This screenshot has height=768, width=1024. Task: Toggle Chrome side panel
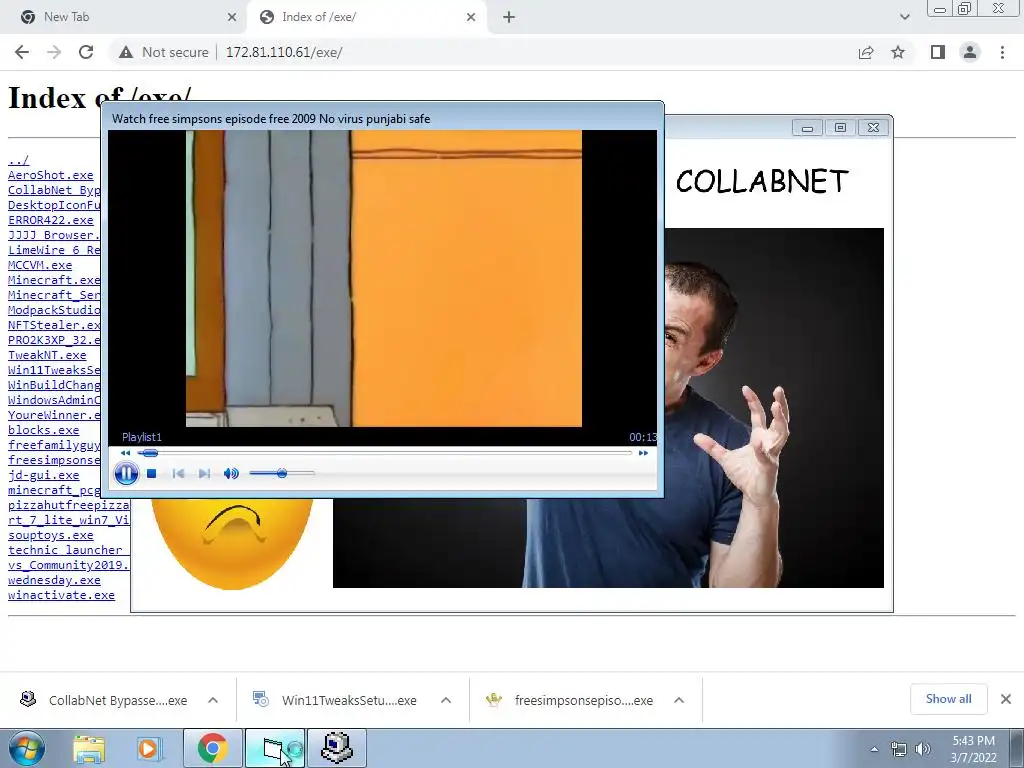(938, 52)
